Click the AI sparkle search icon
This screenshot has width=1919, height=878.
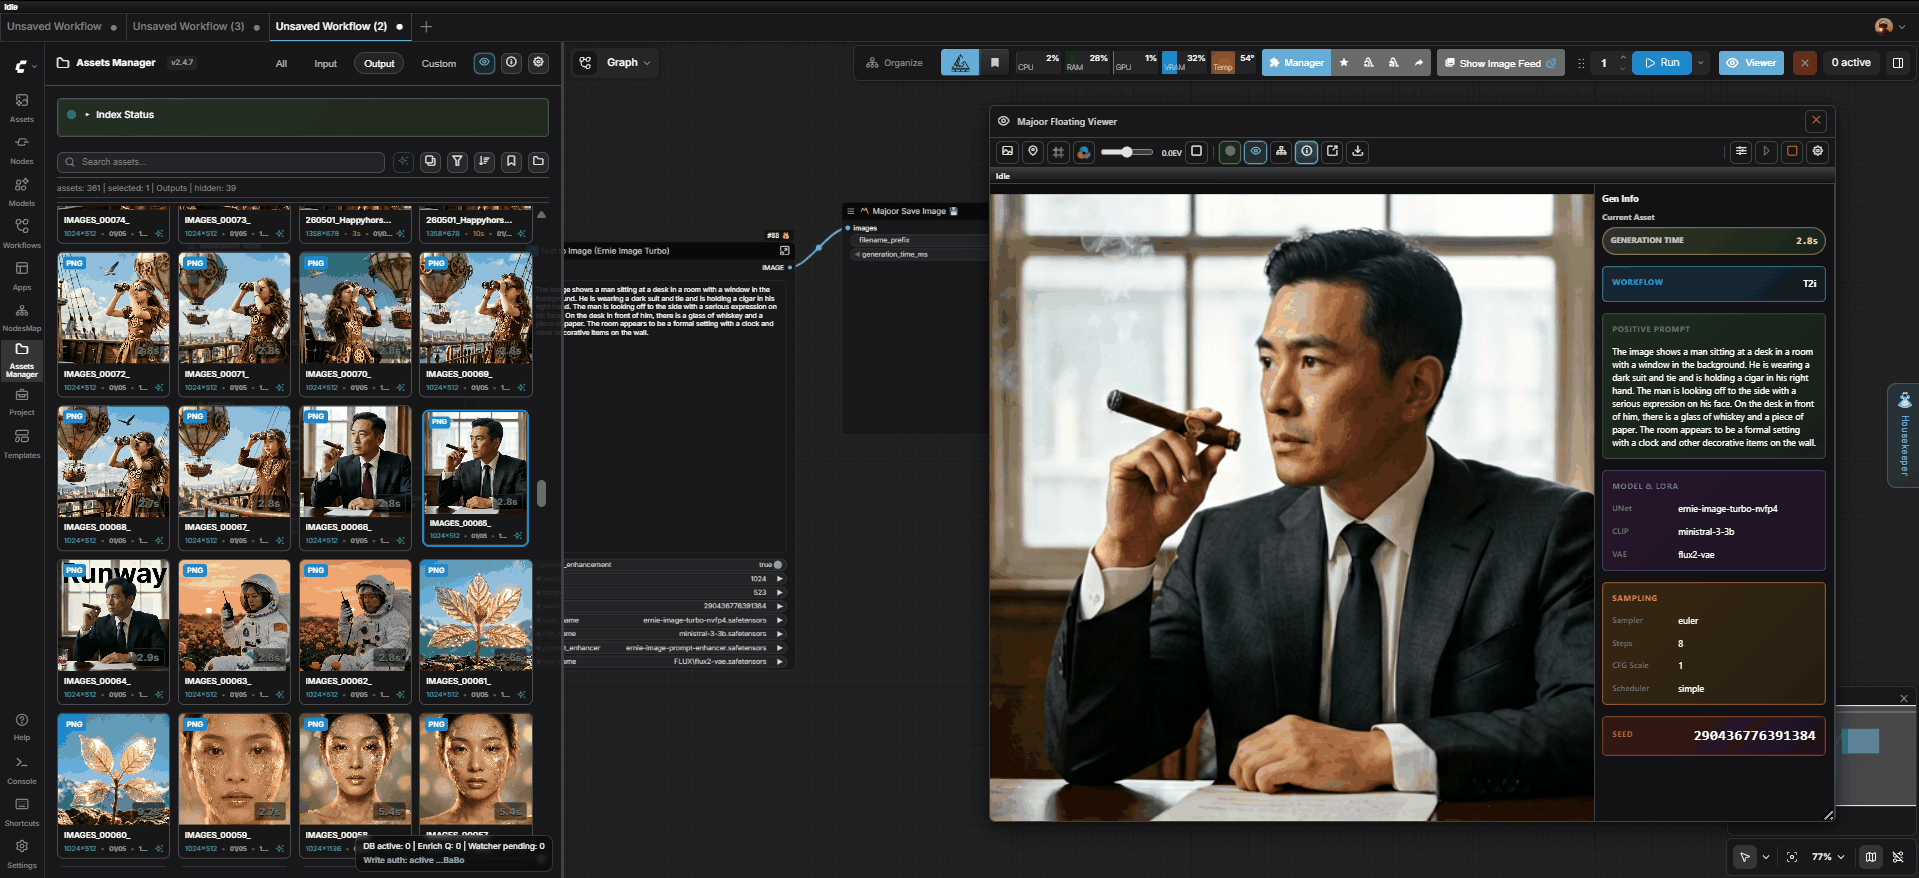pyautogui.click(x=403, y=161)
